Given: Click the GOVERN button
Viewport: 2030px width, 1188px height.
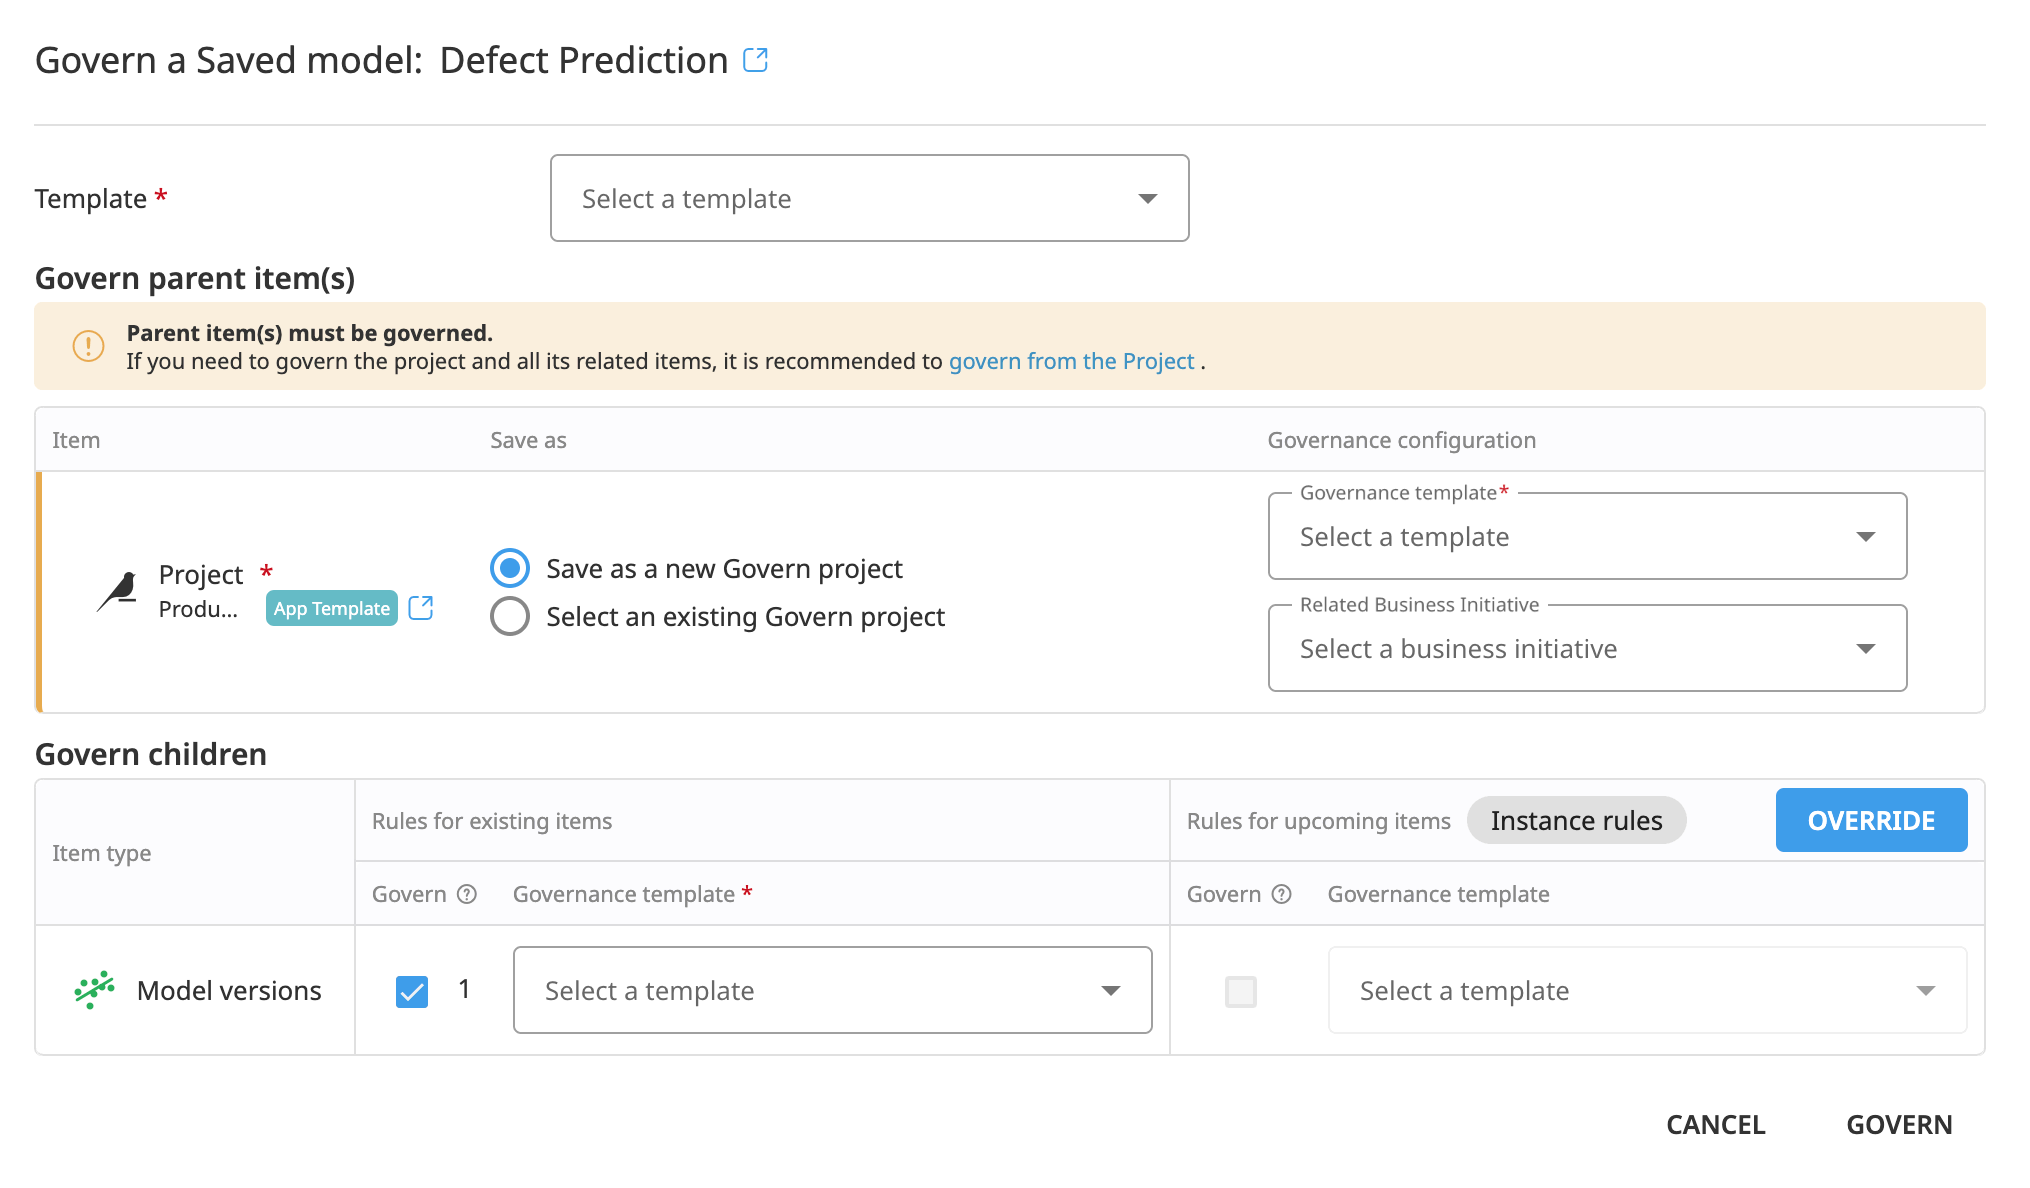Looking at the screenshot, I should click(1900, 1124).
